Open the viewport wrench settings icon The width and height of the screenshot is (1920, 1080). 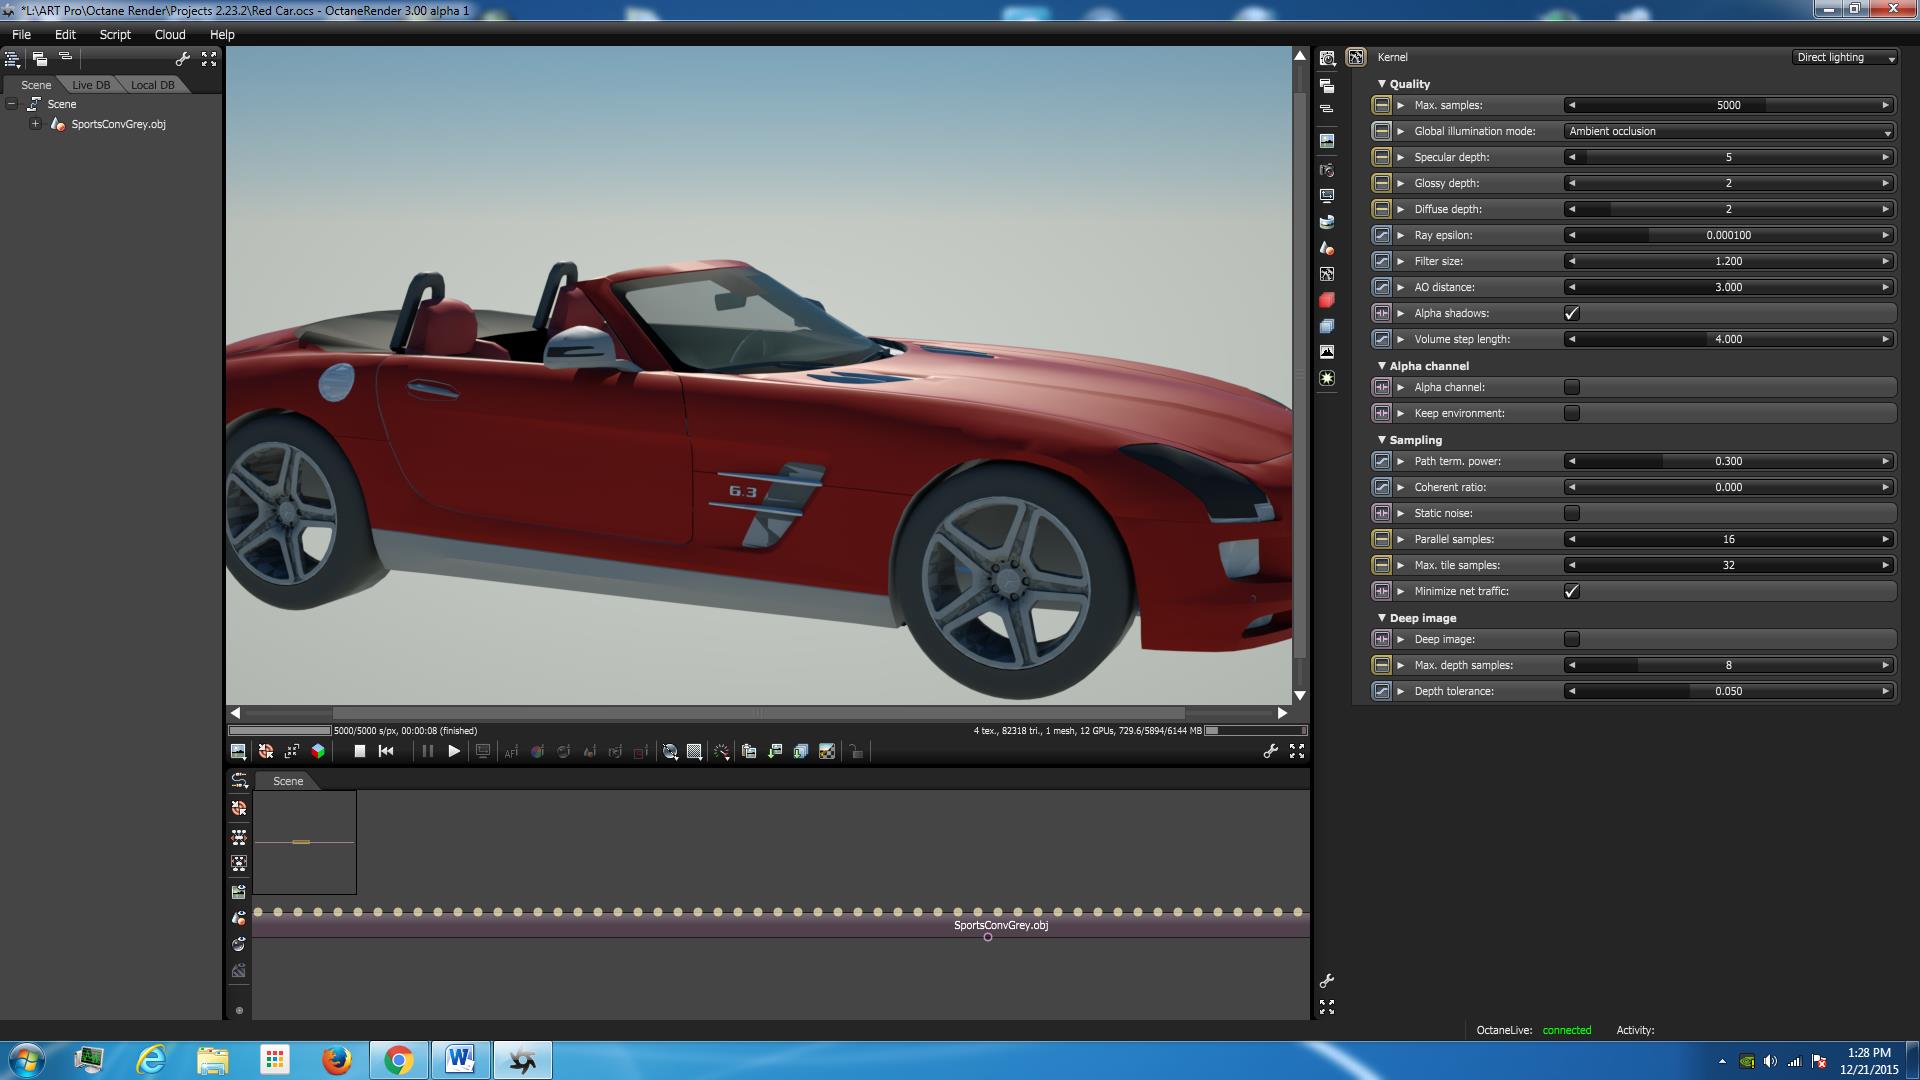pos(1270,751)
